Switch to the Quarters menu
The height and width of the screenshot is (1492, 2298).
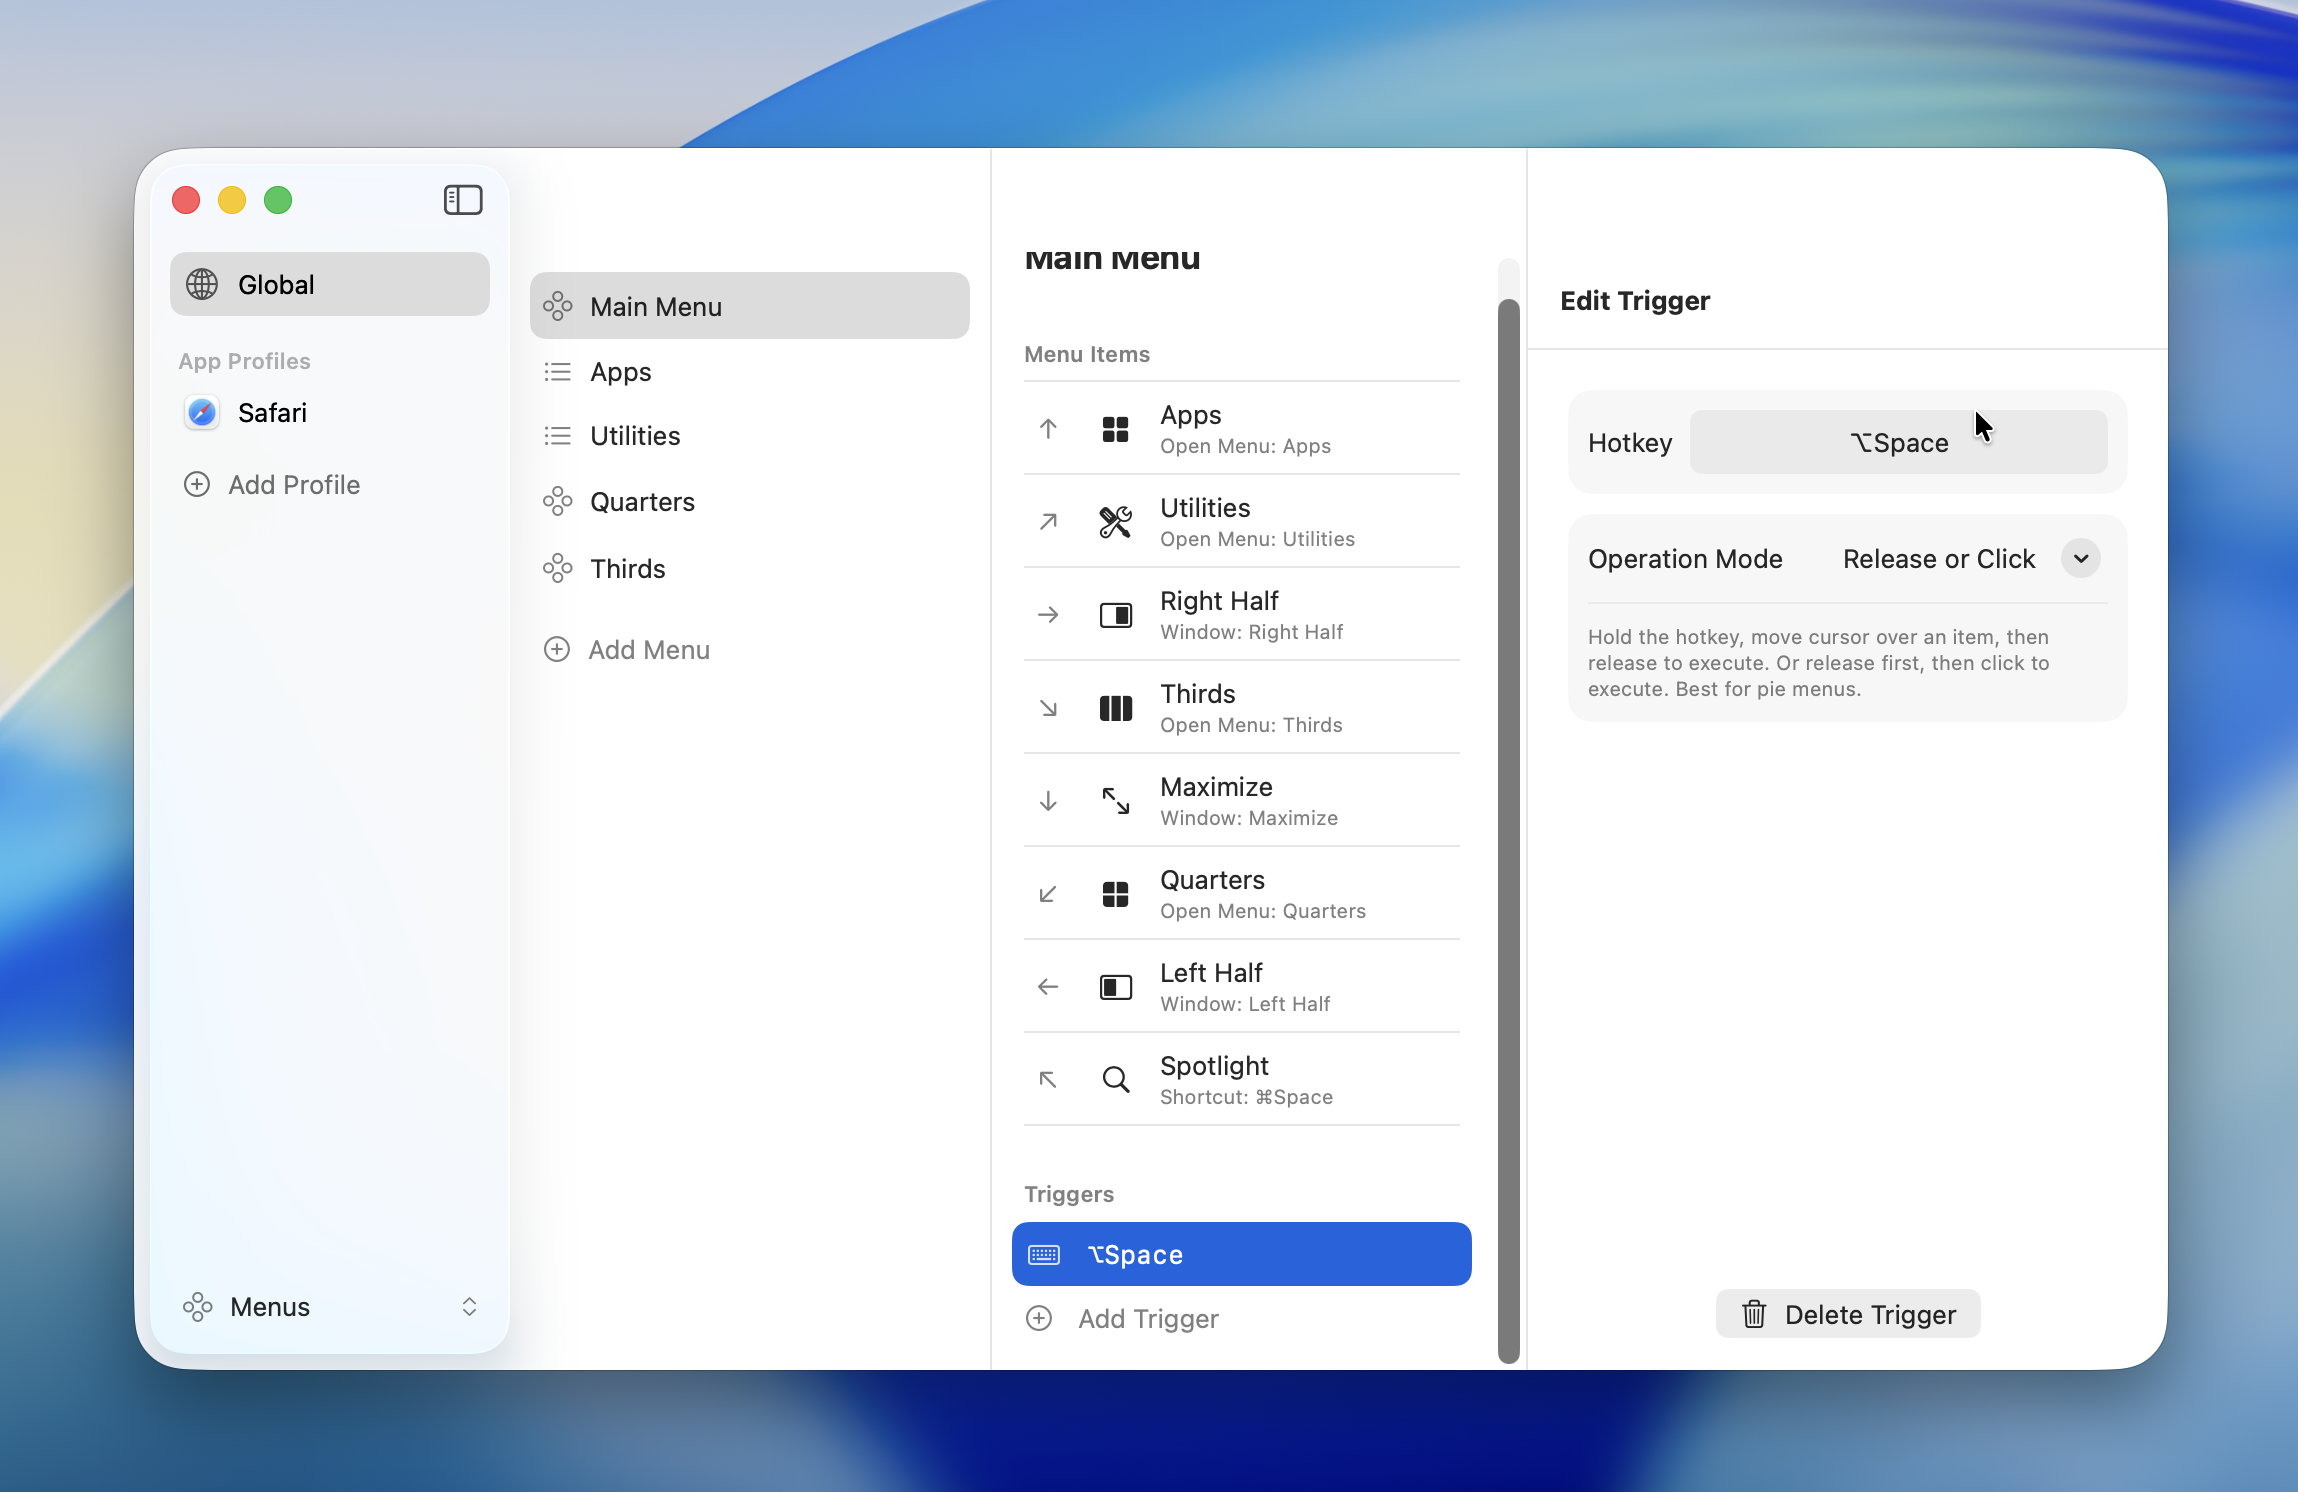(641, 501)
